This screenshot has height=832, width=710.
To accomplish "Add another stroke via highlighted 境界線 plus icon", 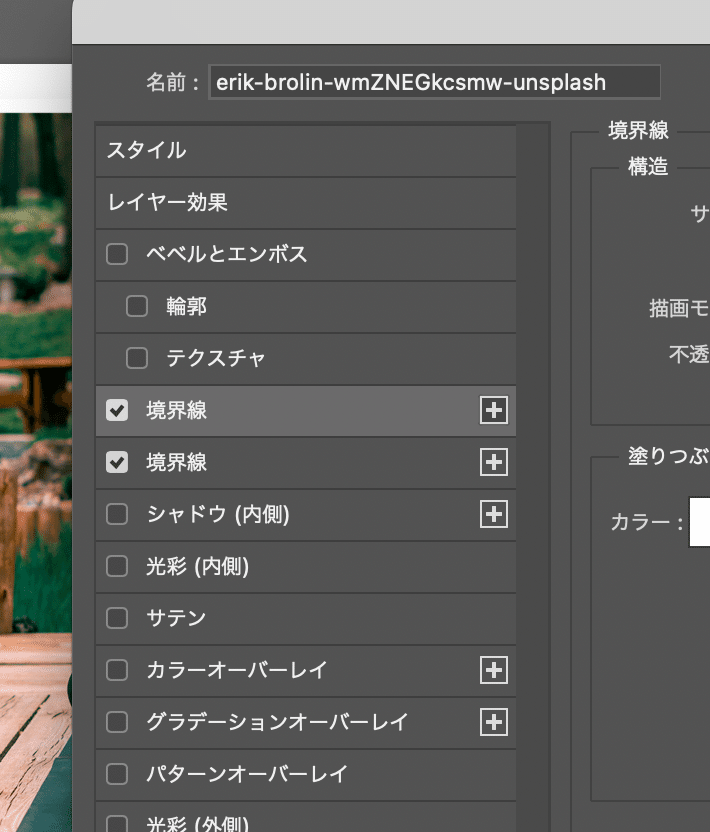I will 494,410.
